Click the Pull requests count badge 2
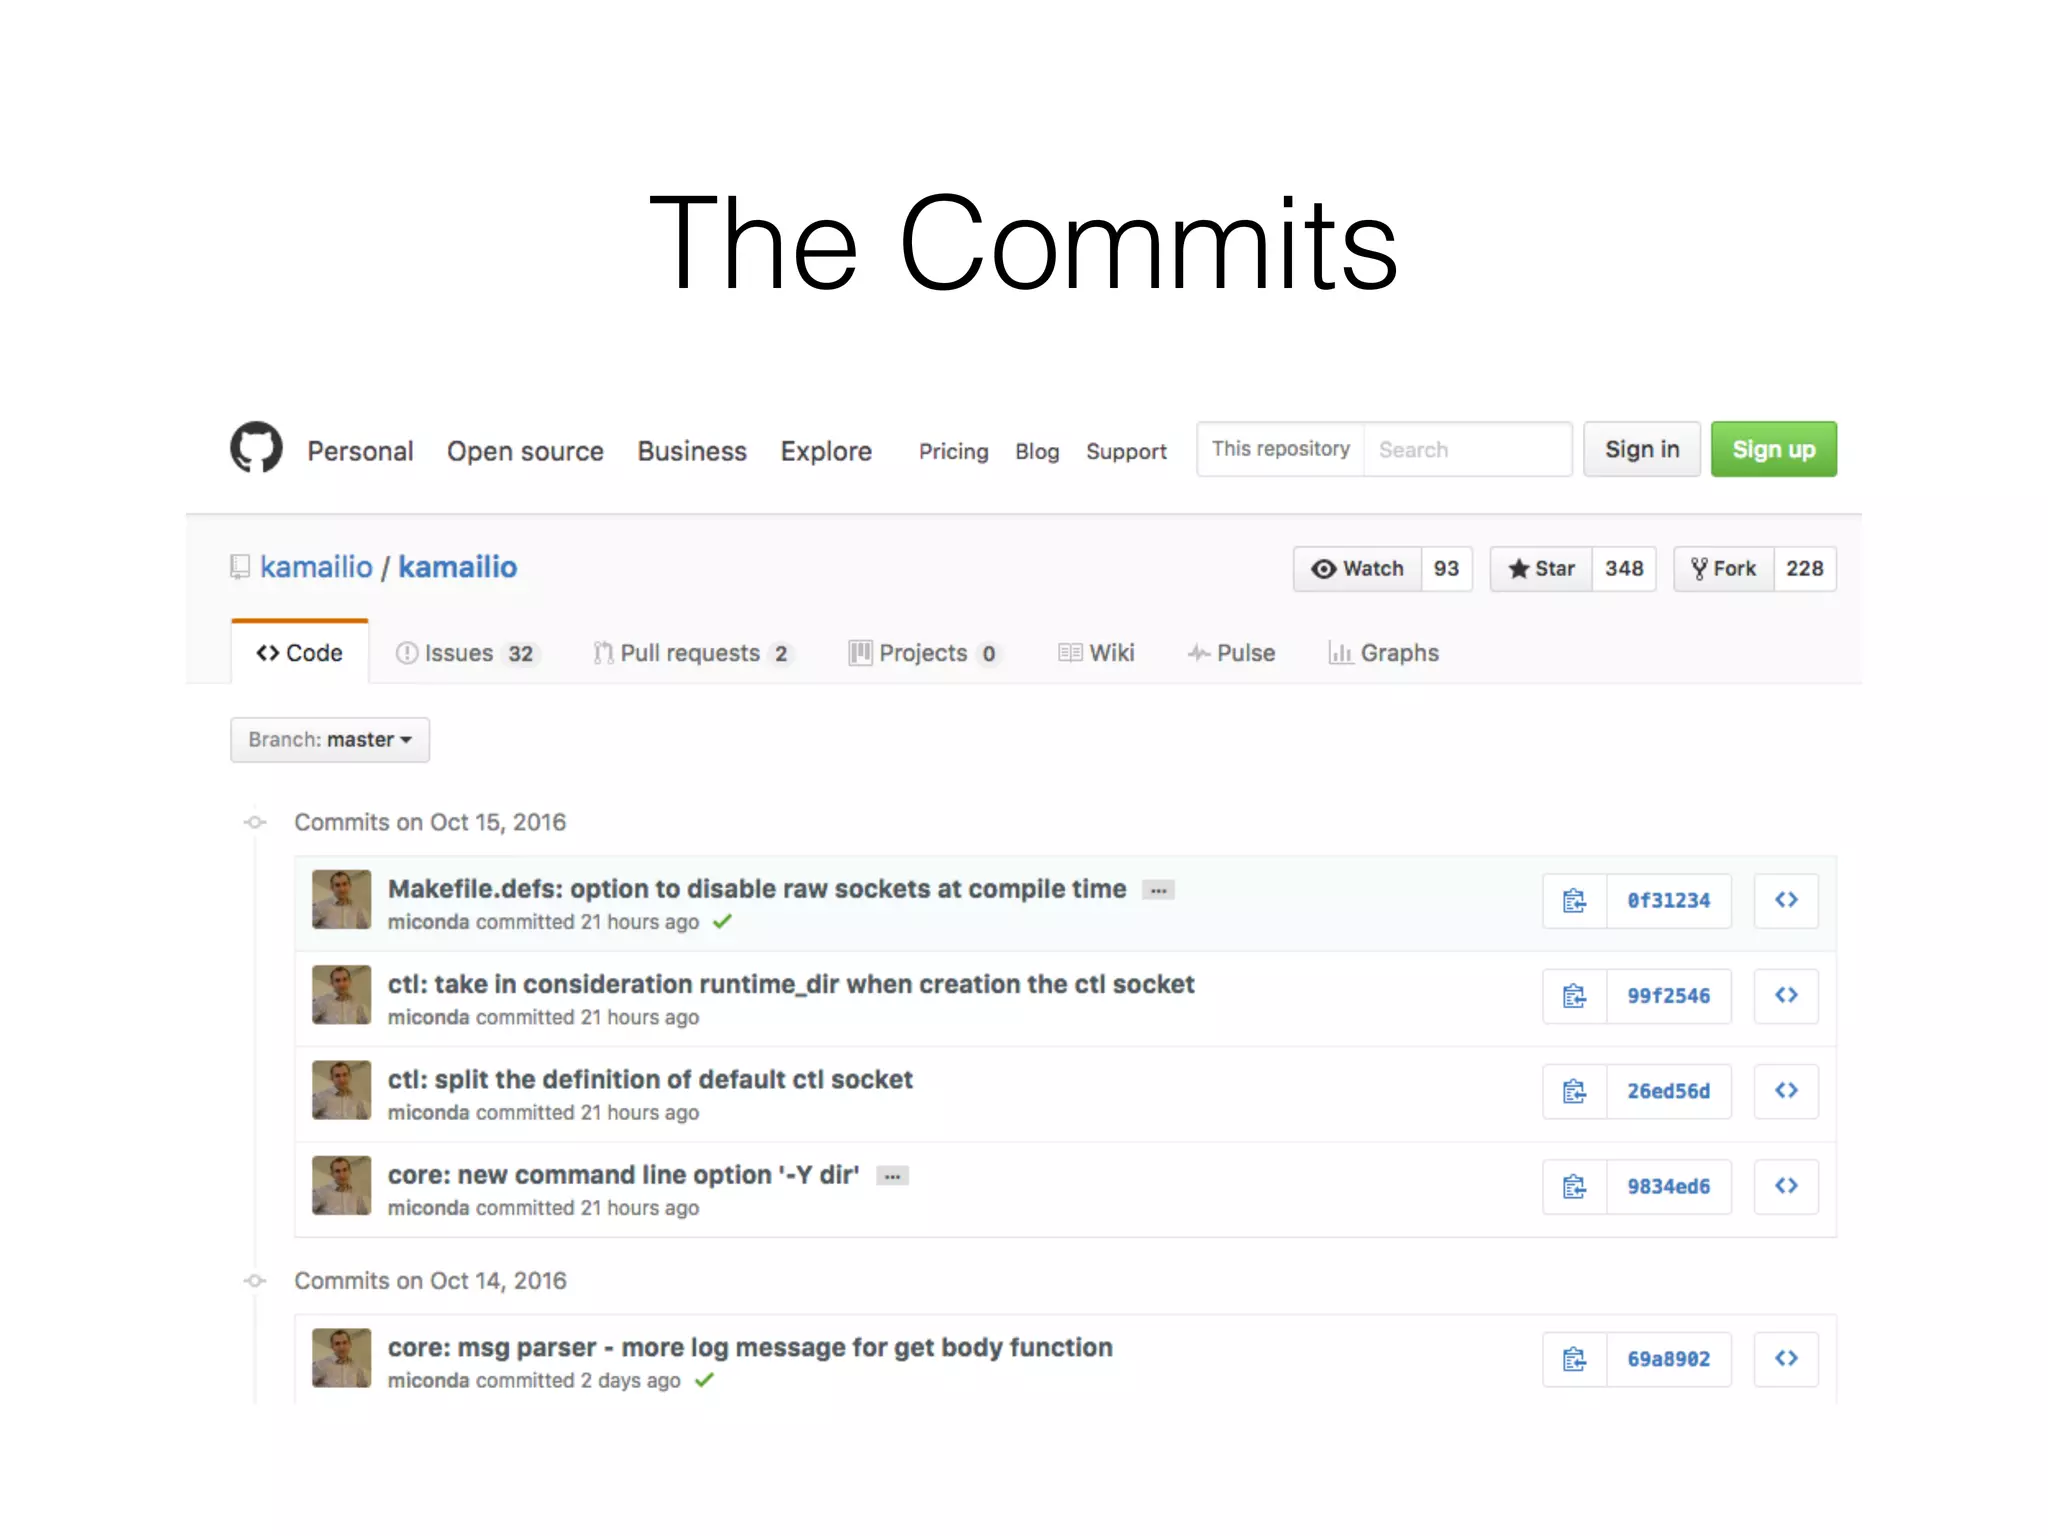 pos(781,654)
